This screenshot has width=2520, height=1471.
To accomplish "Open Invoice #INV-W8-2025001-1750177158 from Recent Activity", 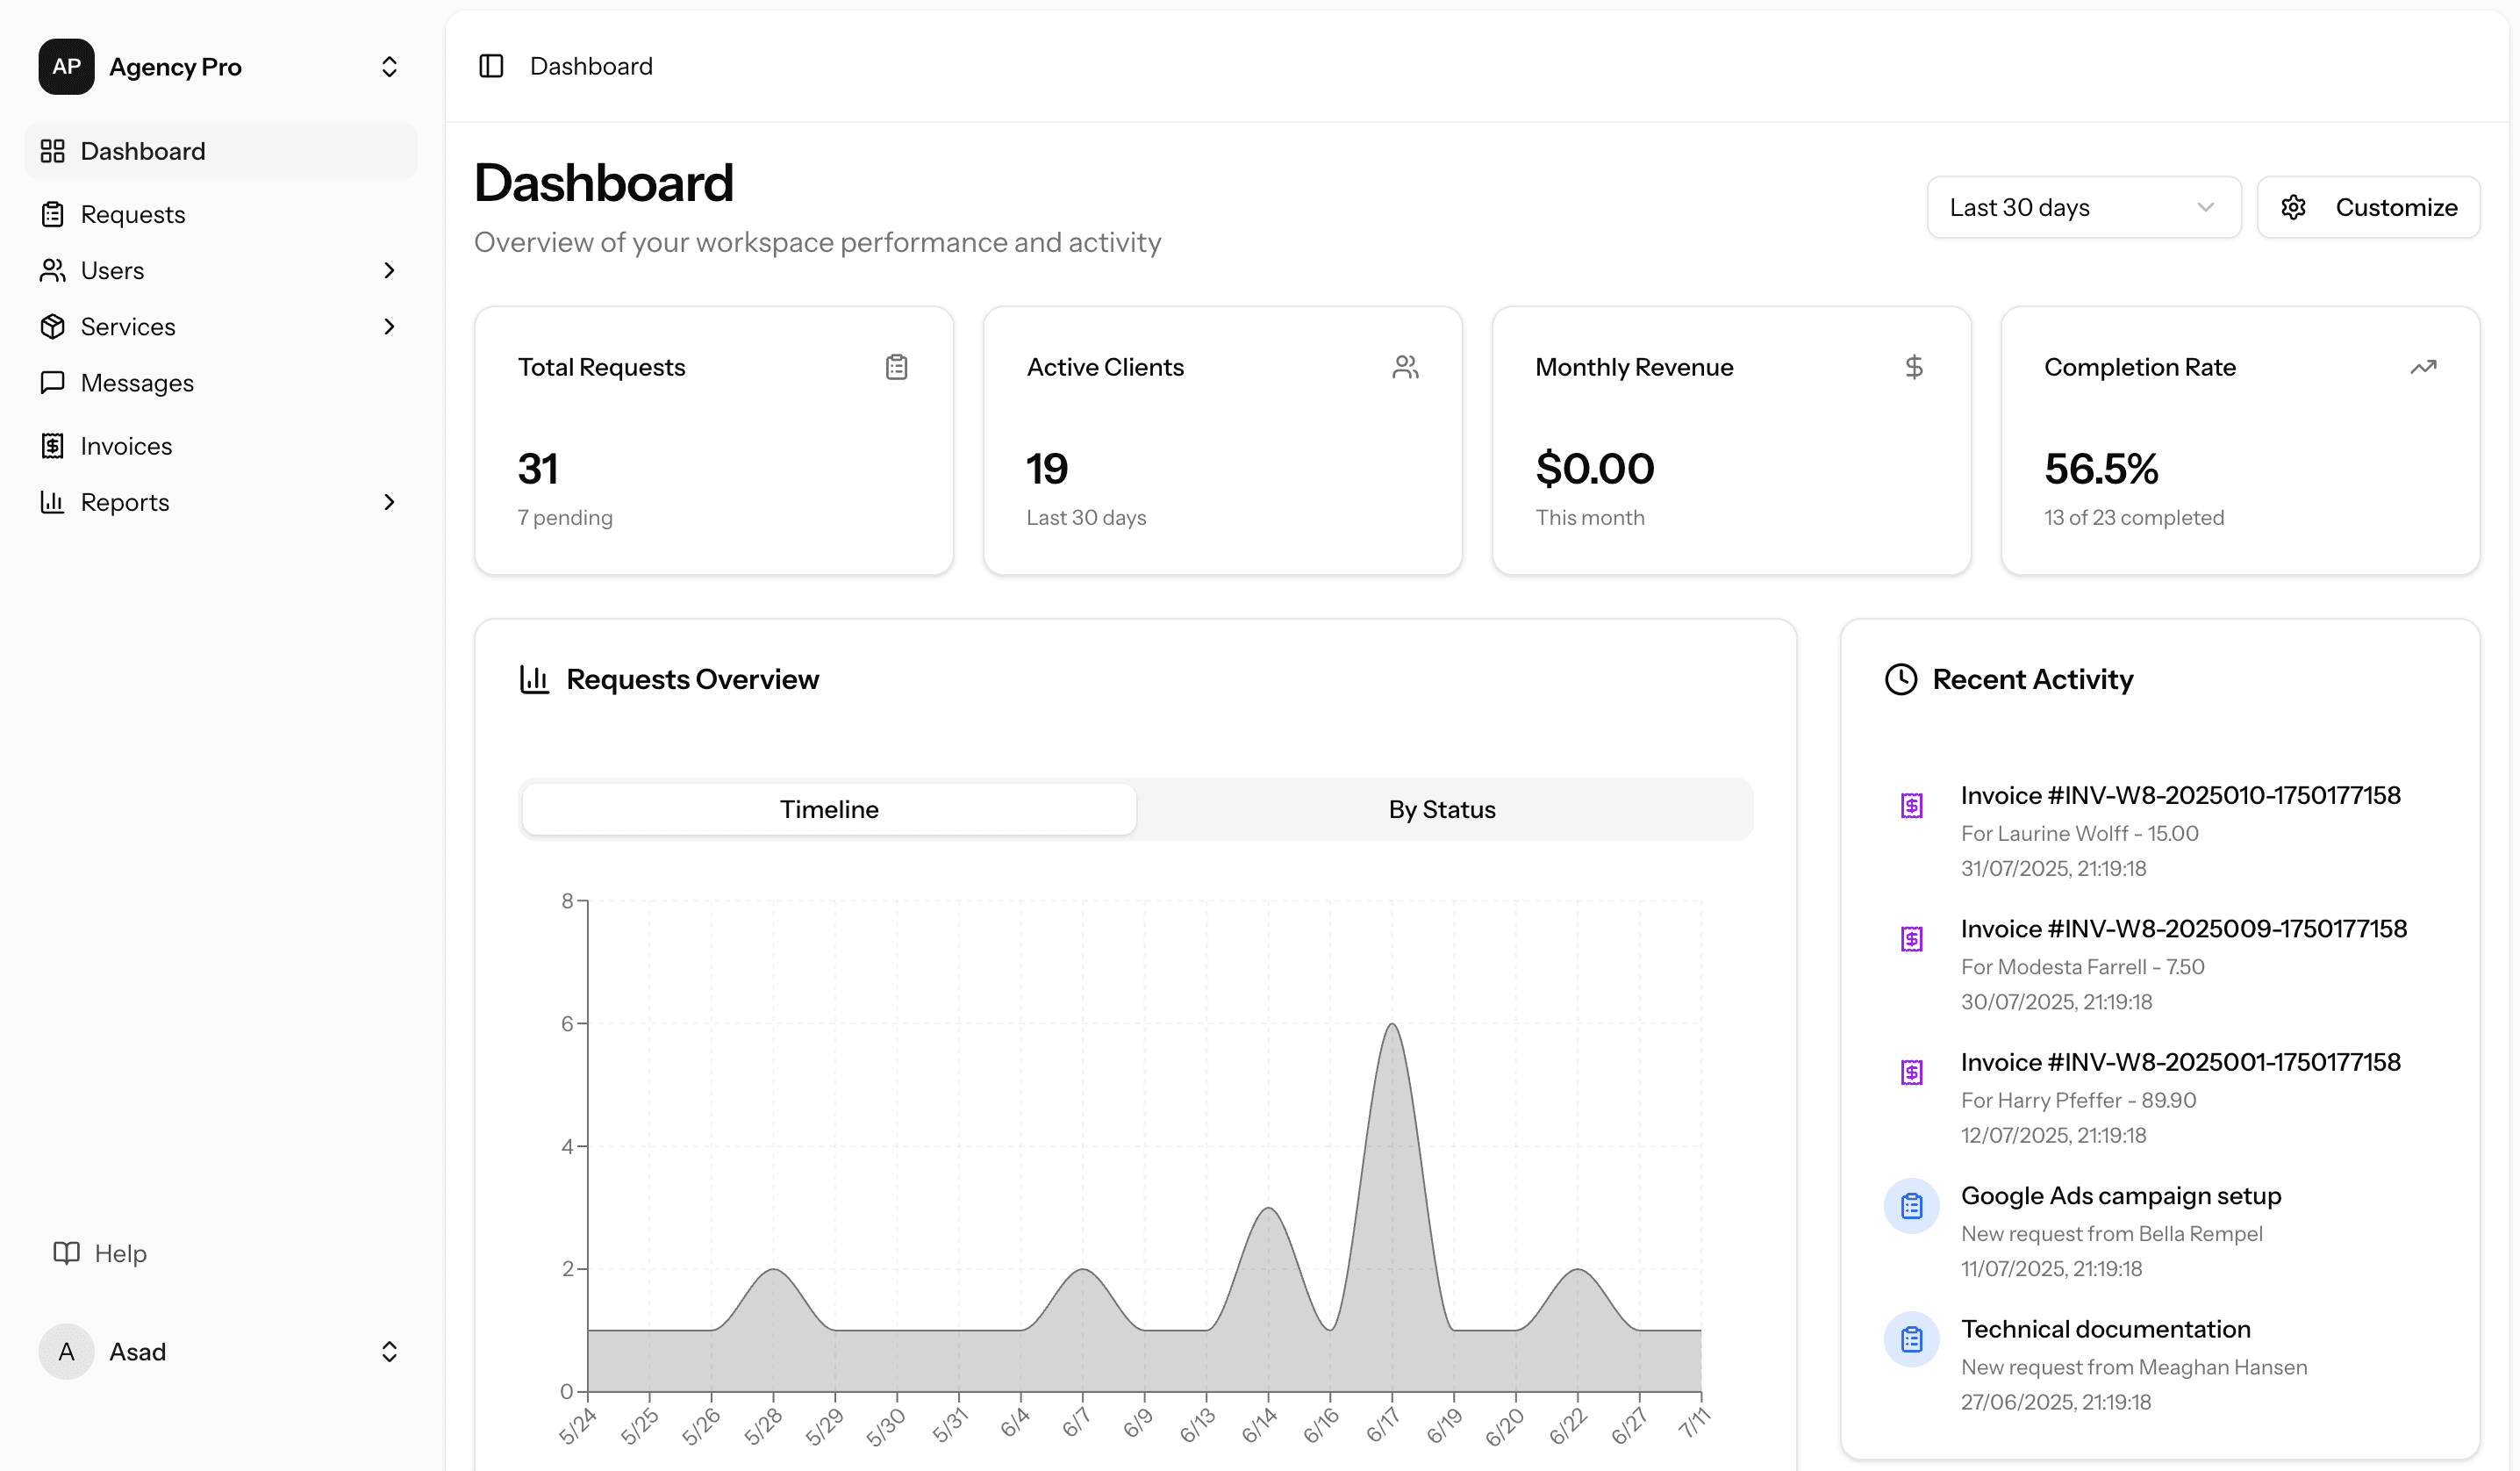I will (2181, 1062).
